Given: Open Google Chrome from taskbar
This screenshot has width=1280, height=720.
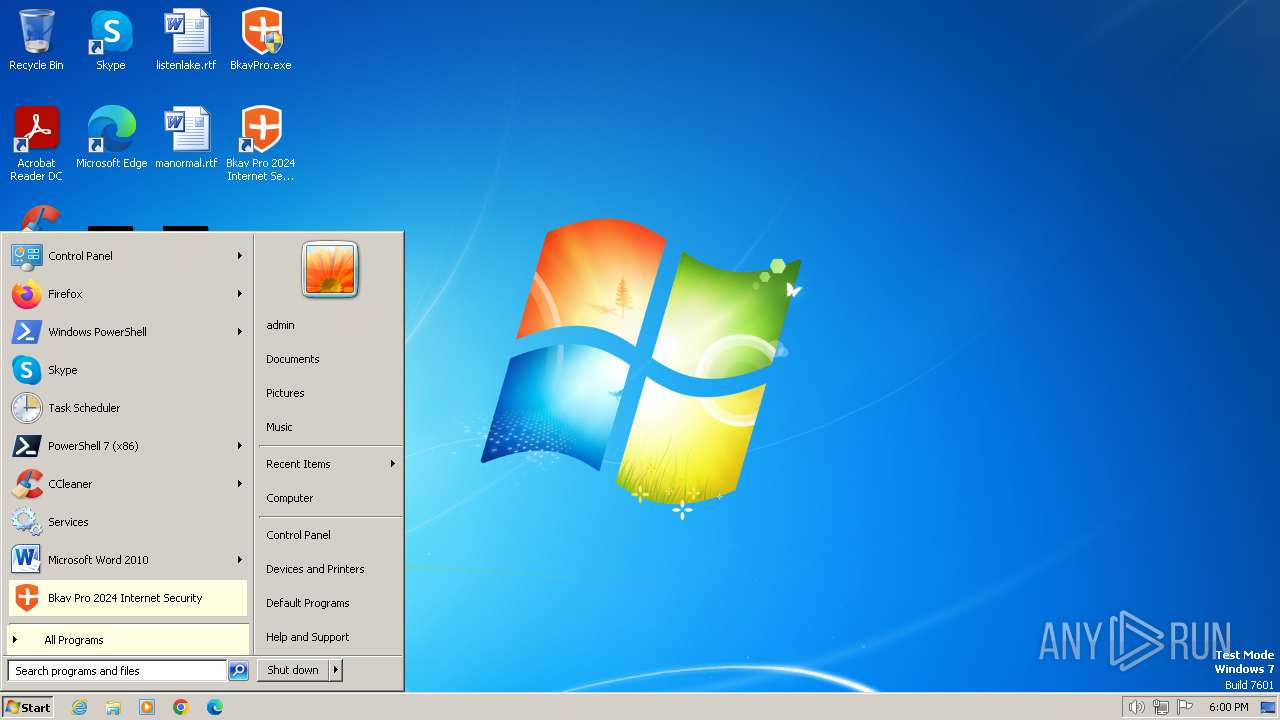Looking at the screenshot, I should [181, 707].
